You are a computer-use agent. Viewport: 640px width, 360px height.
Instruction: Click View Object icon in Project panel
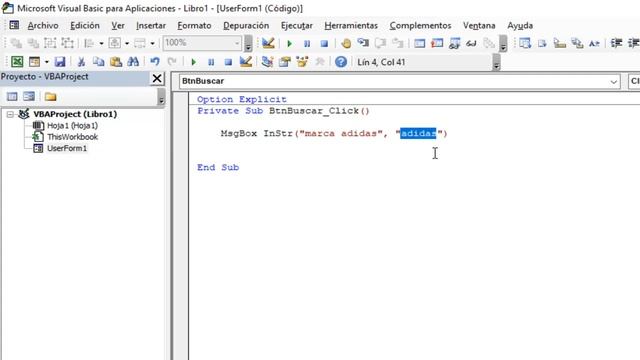coord(29,96)
